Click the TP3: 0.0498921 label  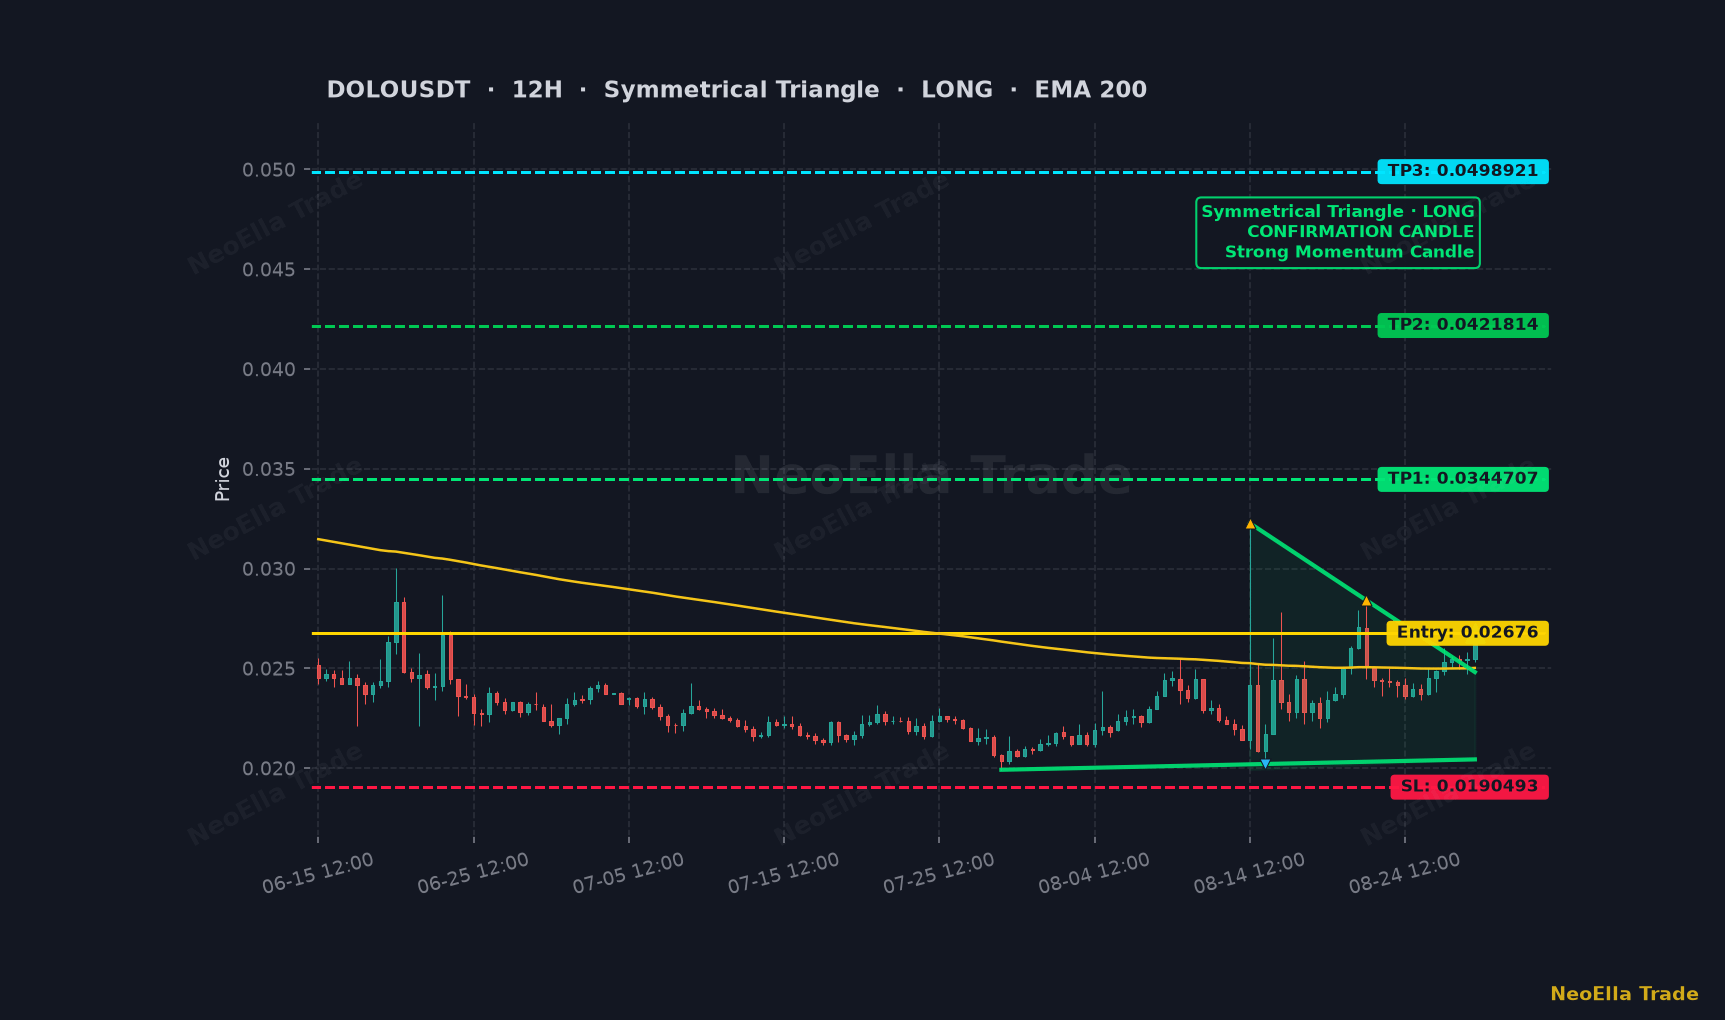point(1462,171)
